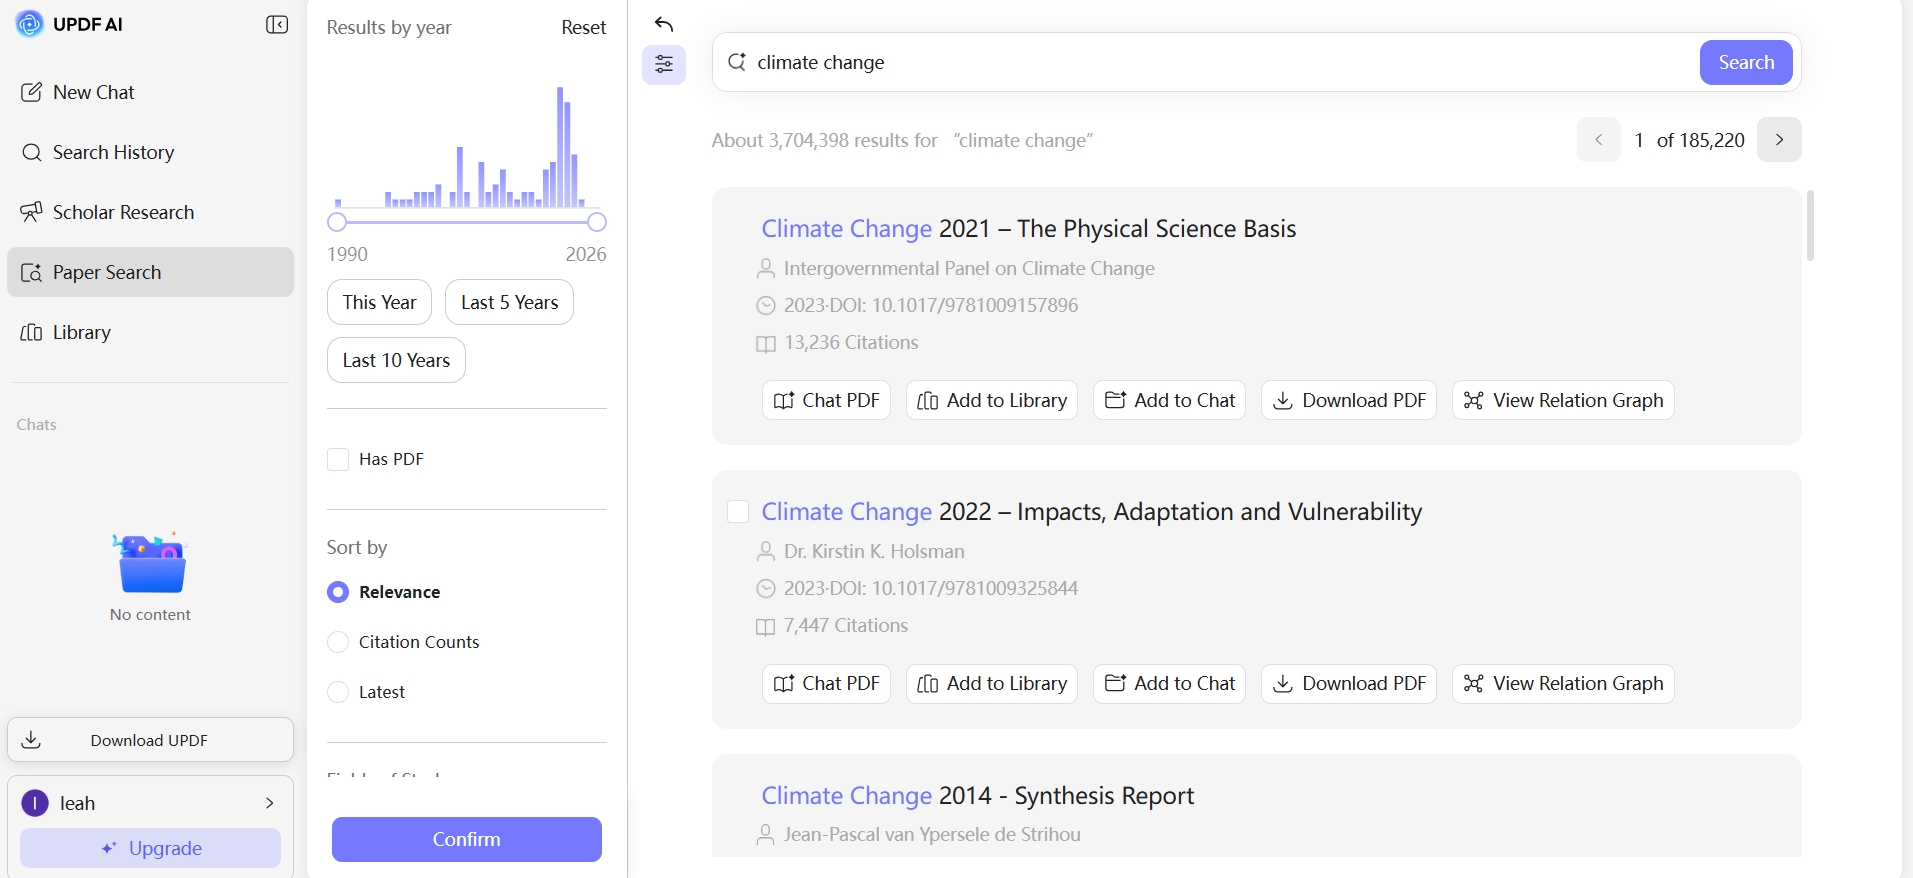
Task: Go to next results page arrow
Action: tap(1779, 140)
